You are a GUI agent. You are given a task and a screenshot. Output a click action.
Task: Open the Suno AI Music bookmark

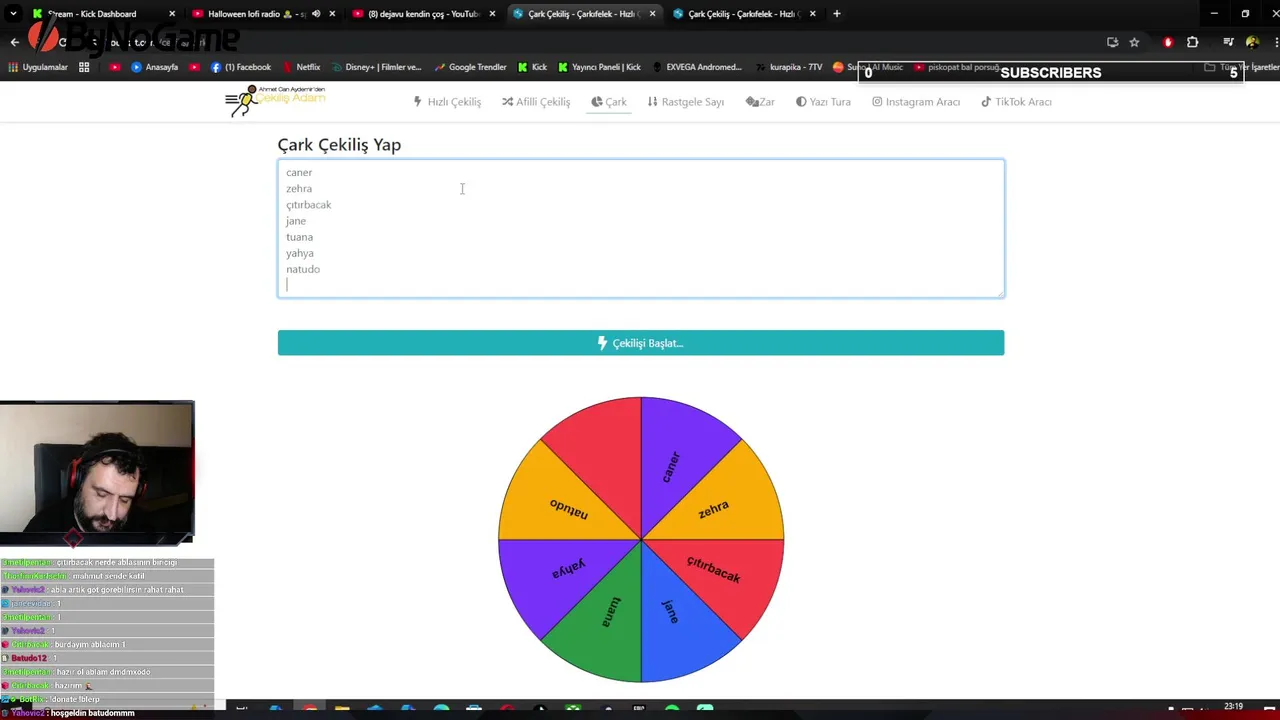[x=868, y=67]
